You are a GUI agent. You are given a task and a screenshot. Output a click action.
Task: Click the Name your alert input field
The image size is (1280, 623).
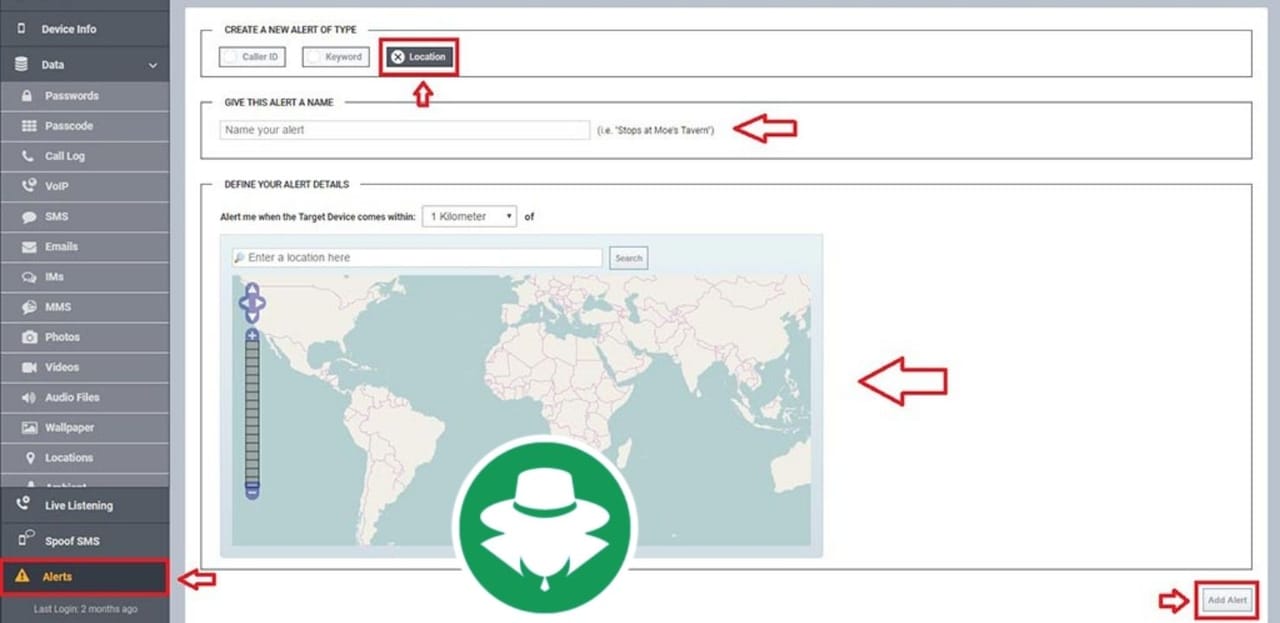coord(404,130)
